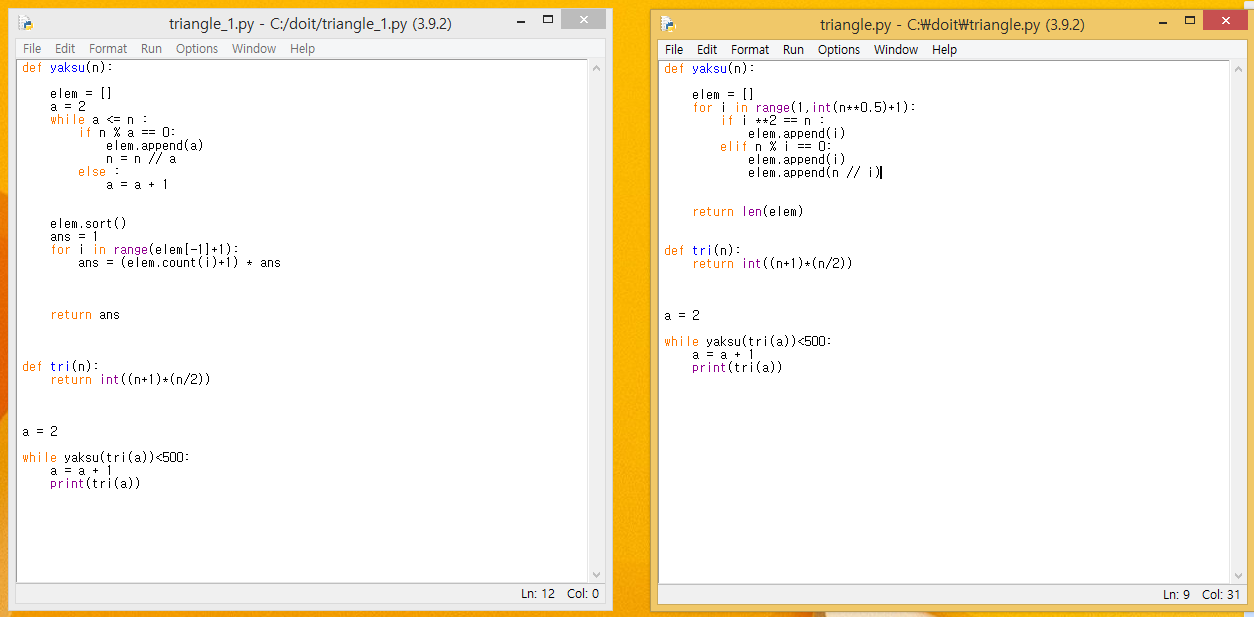Maximize the triangle_1.py window
1254x617 pixels.
548,21
